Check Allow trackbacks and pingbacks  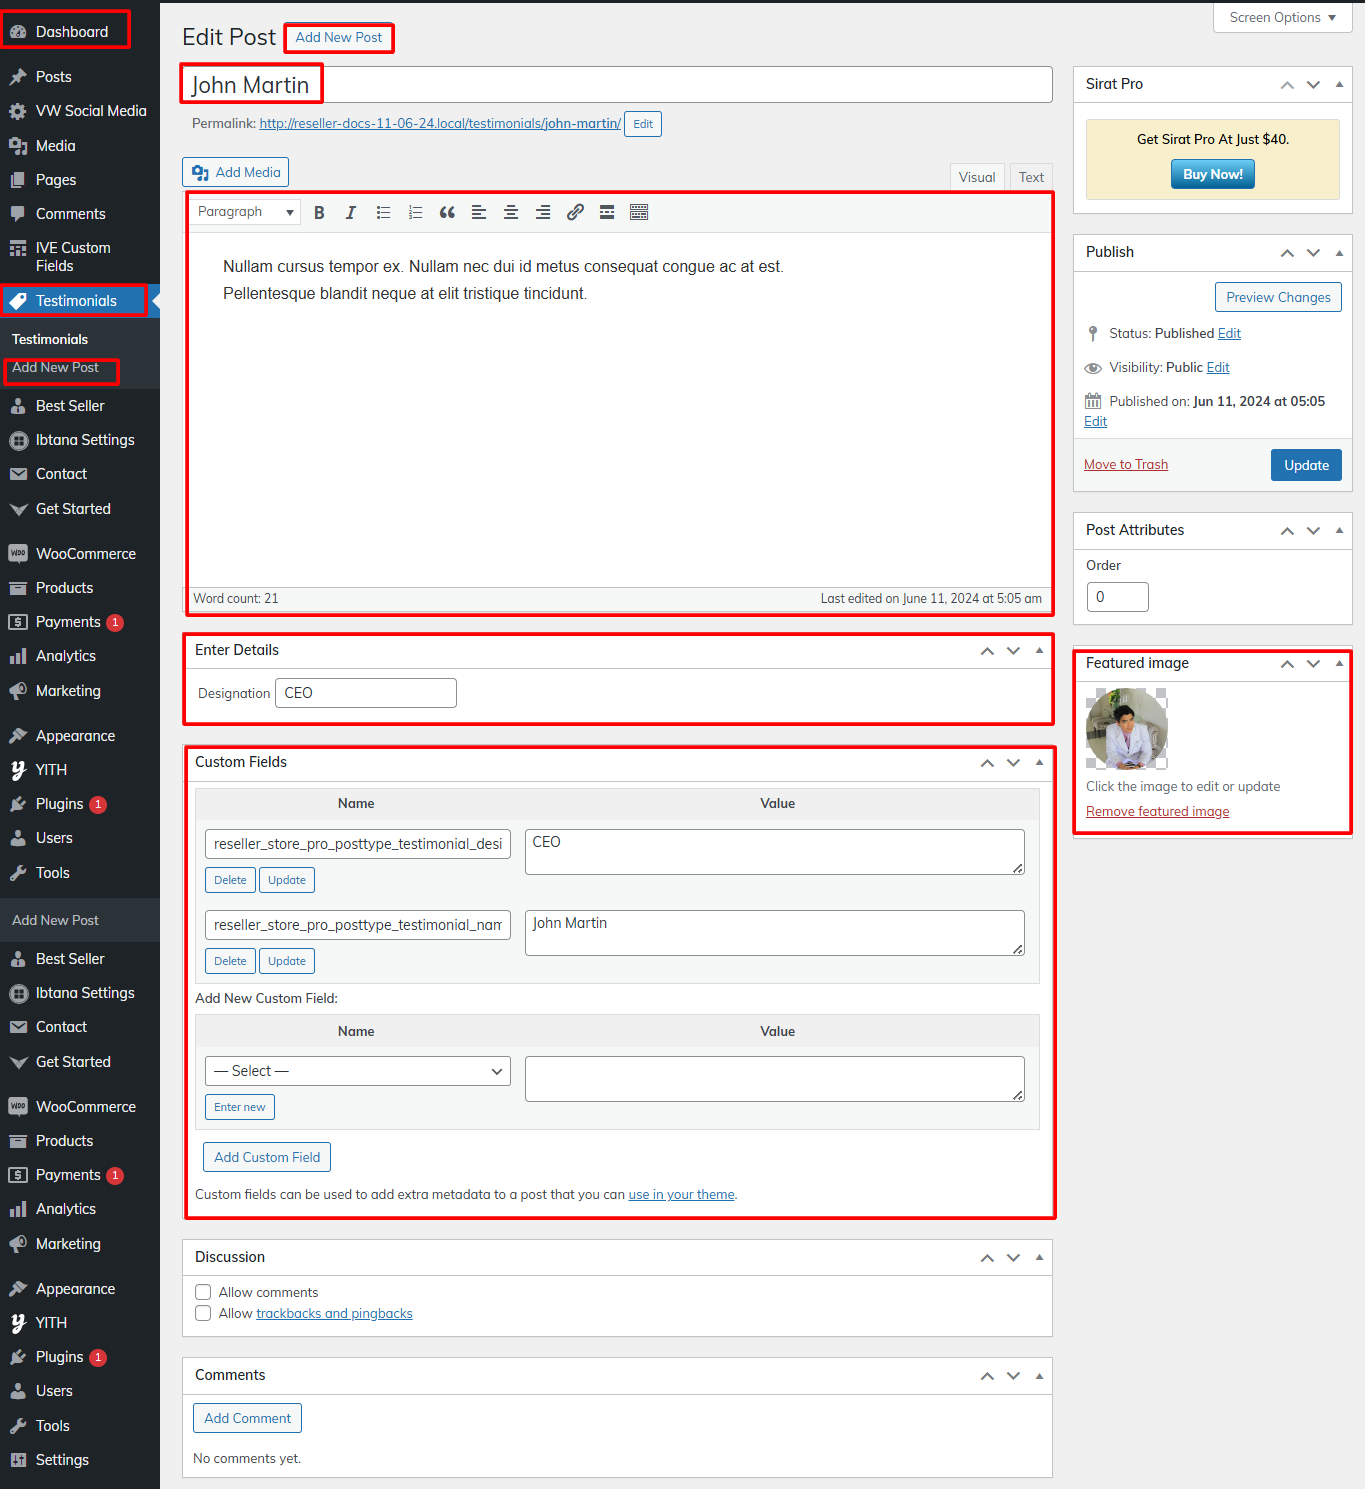pos(203,1313)
